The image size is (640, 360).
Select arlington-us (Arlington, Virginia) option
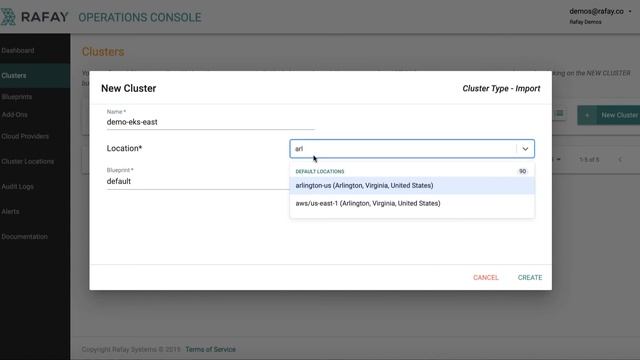[412, 185]
